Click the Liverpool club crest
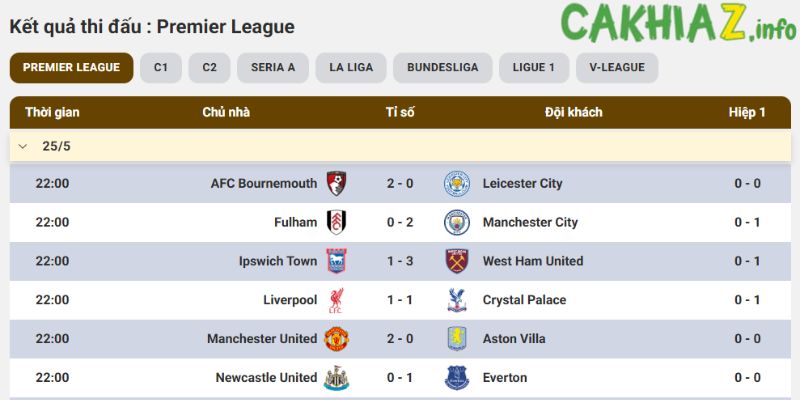Screen dimensions: 800x400 click(336, 300)
